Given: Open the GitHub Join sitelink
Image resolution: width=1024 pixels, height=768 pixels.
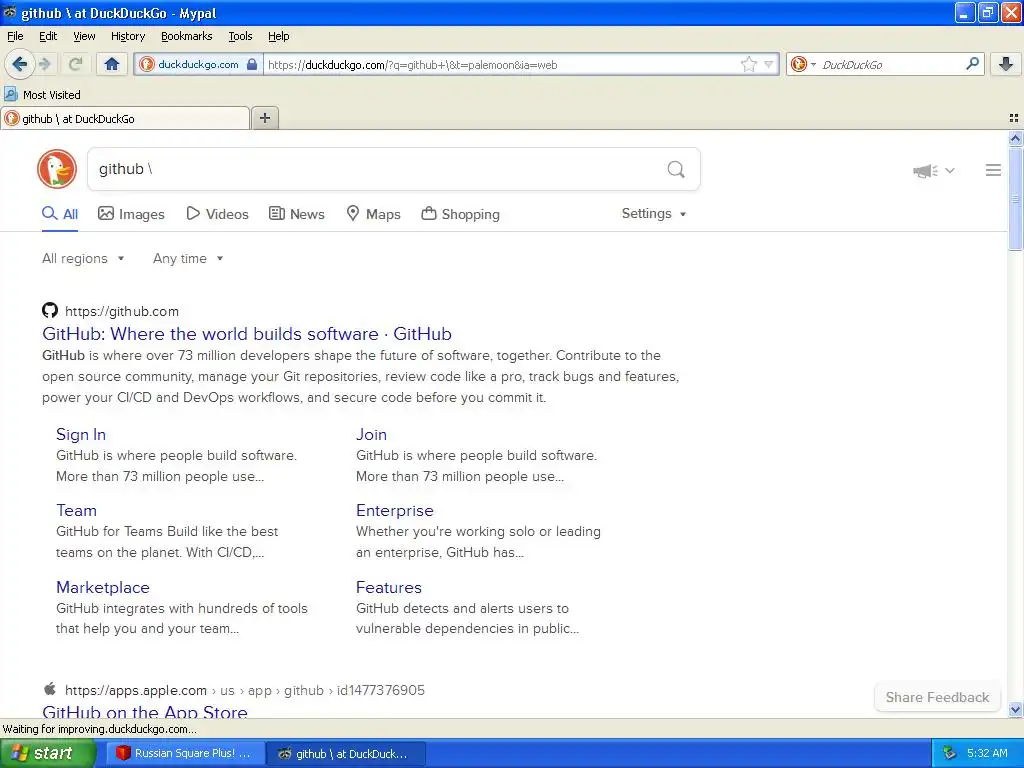Looking at the screenshot, I should 371,434.
